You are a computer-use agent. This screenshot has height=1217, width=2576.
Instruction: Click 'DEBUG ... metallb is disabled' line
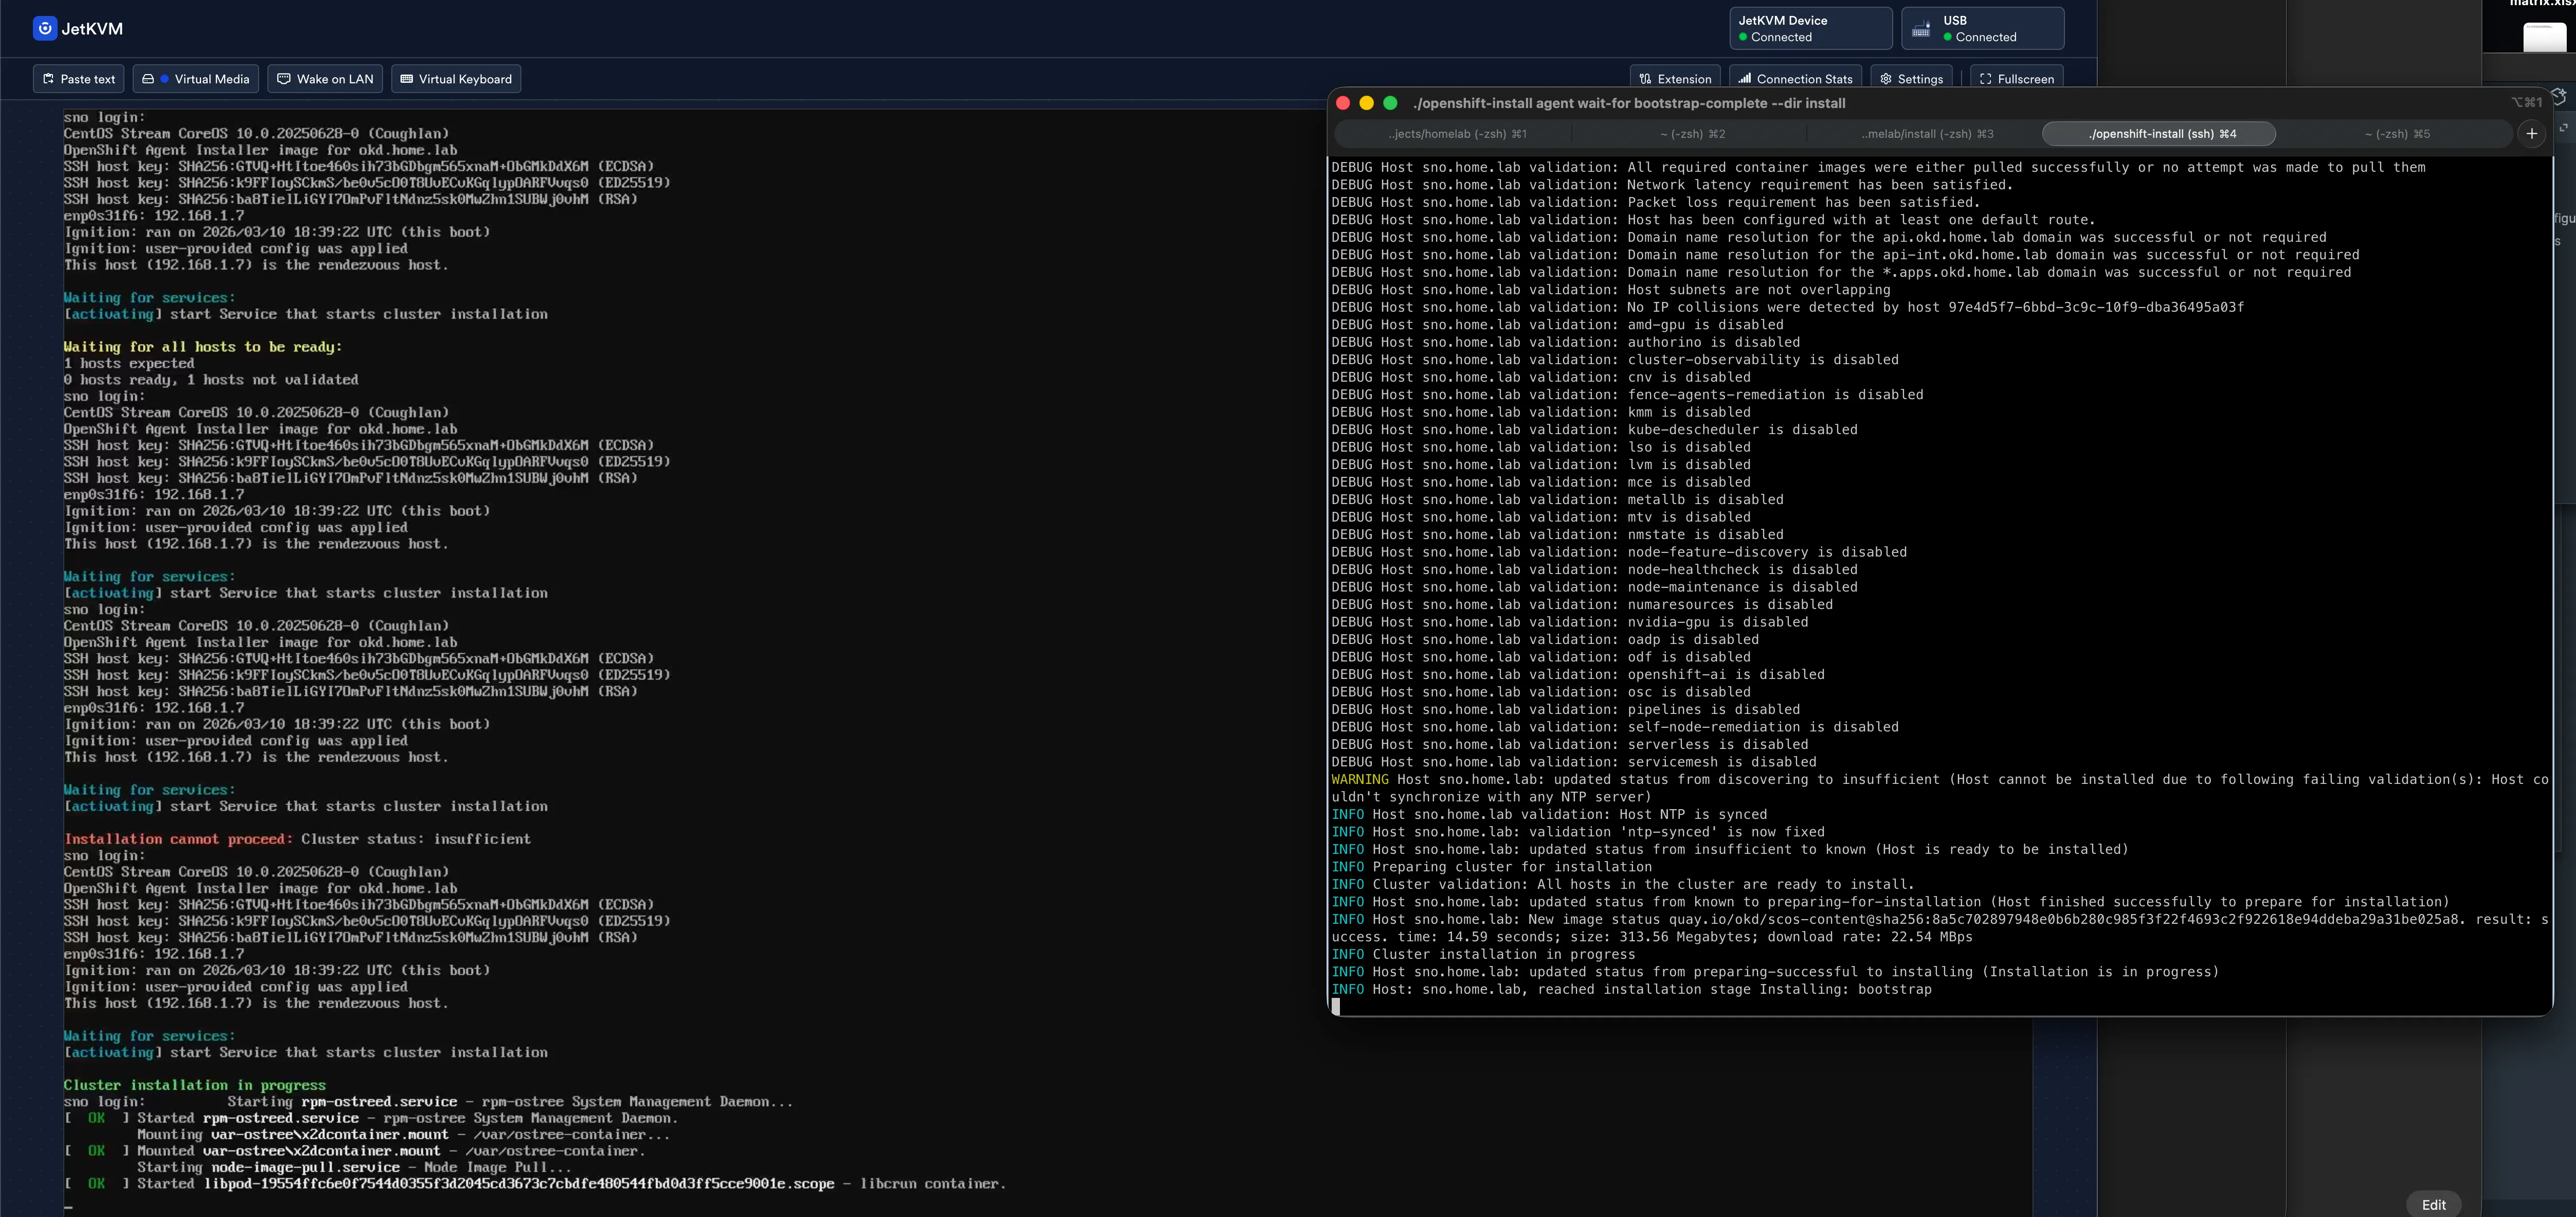(x=1557, y=499)
